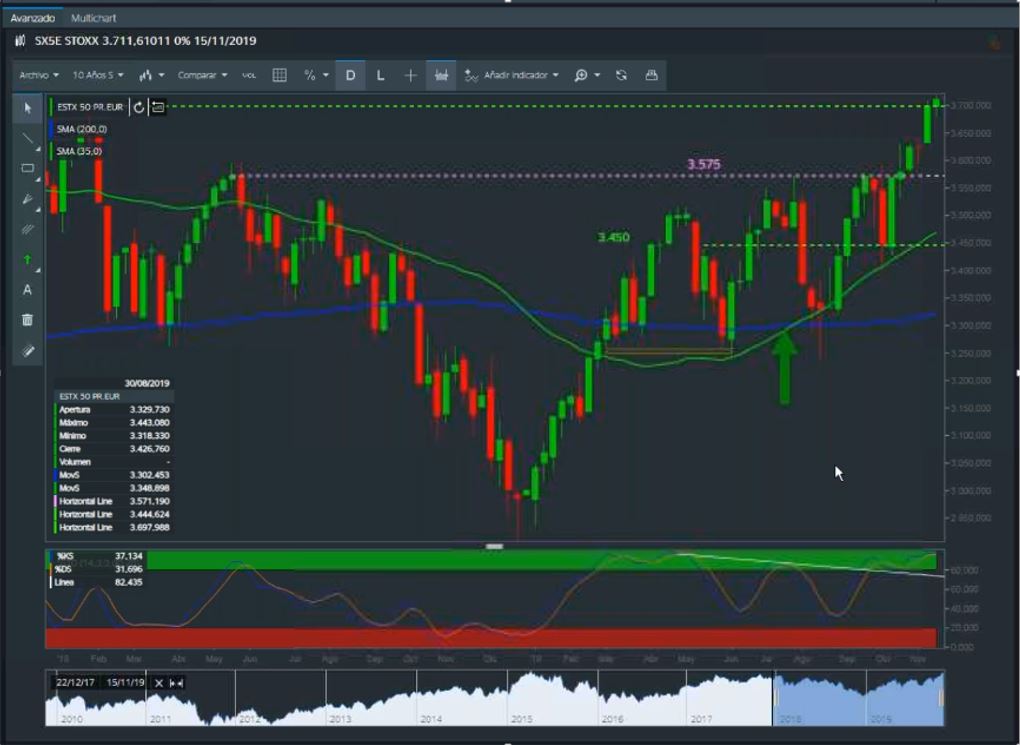The width and height of the screenshot is (1020, 745).
Task: Toggle the L line chart mode
Action: coord(380,75)
